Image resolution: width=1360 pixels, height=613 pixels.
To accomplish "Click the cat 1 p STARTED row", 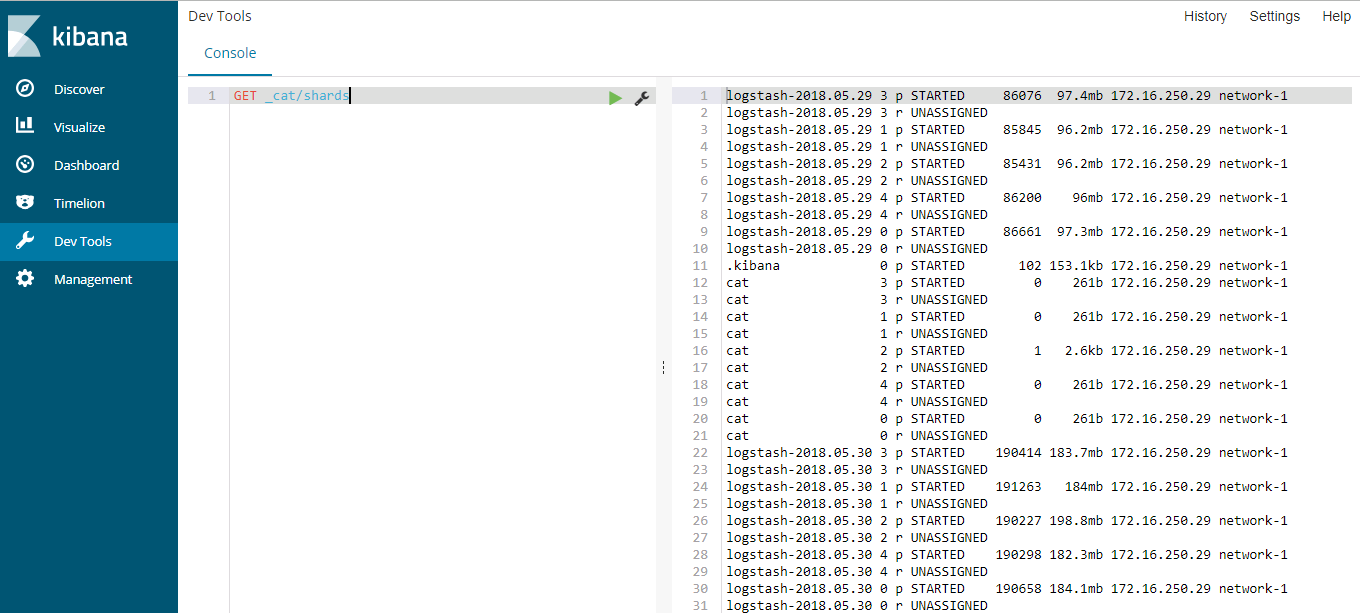I will (1007, 316).
